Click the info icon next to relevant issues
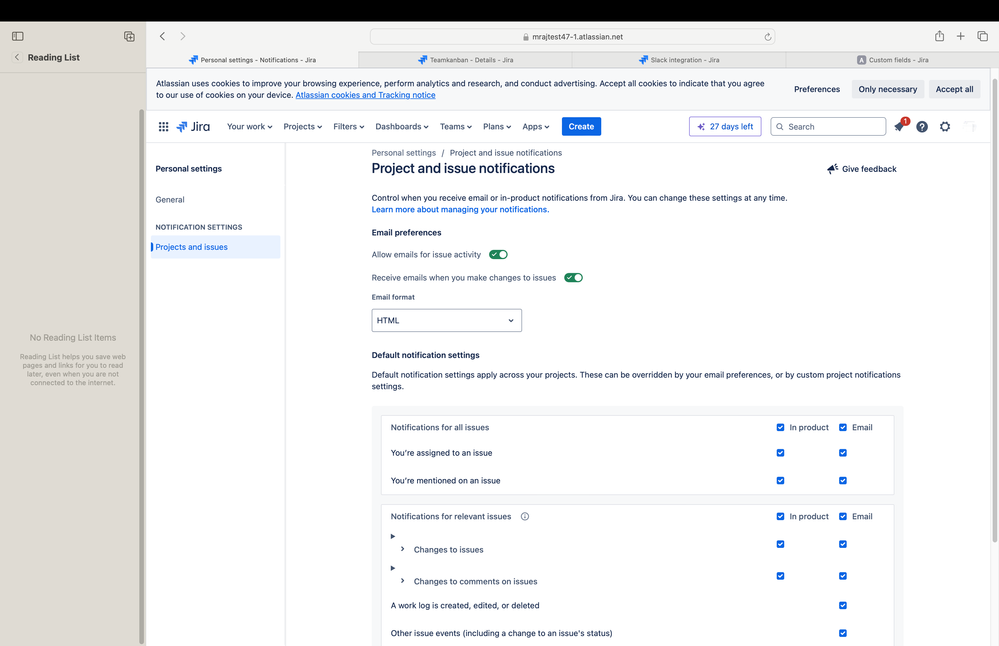This screenshot has height=646, width=999. pyautogui.click(x=525, y=517)
